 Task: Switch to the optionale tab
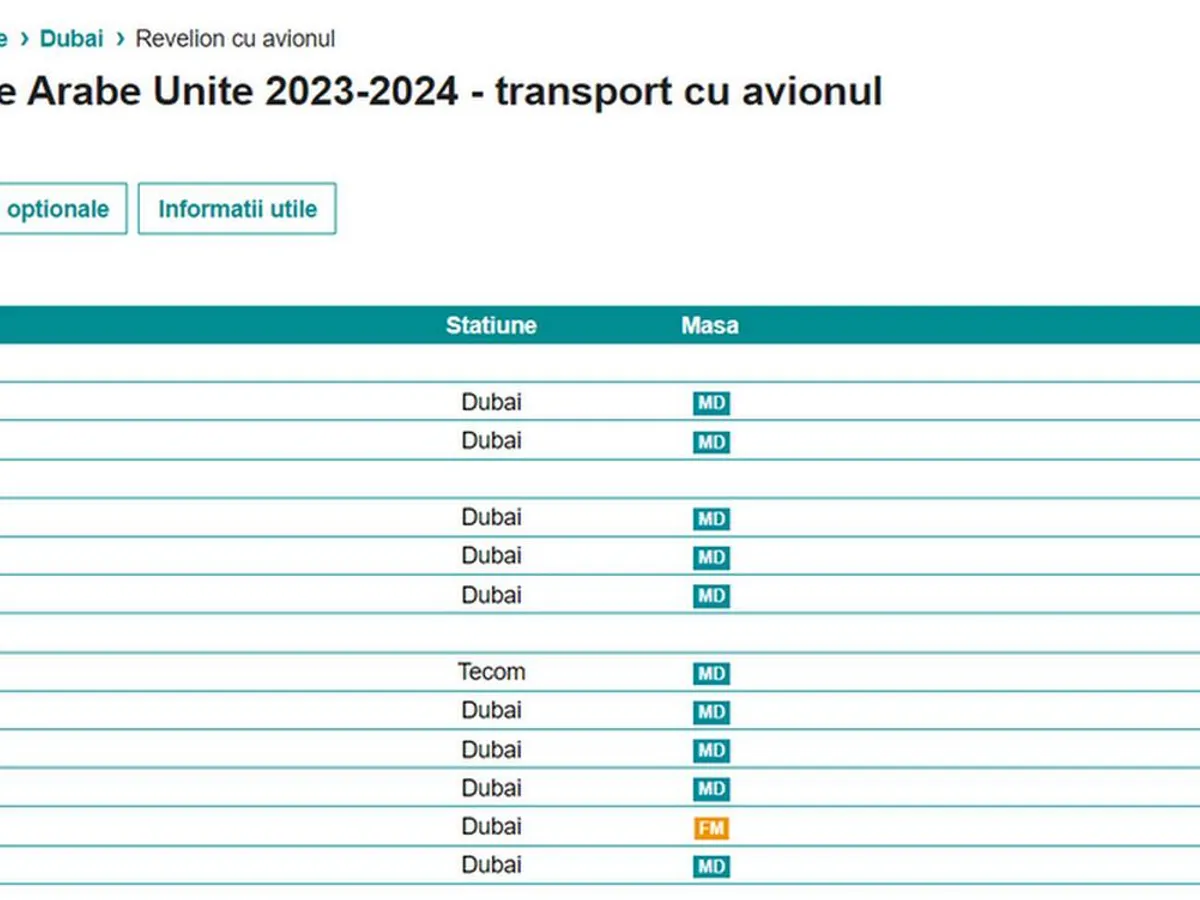58,209
